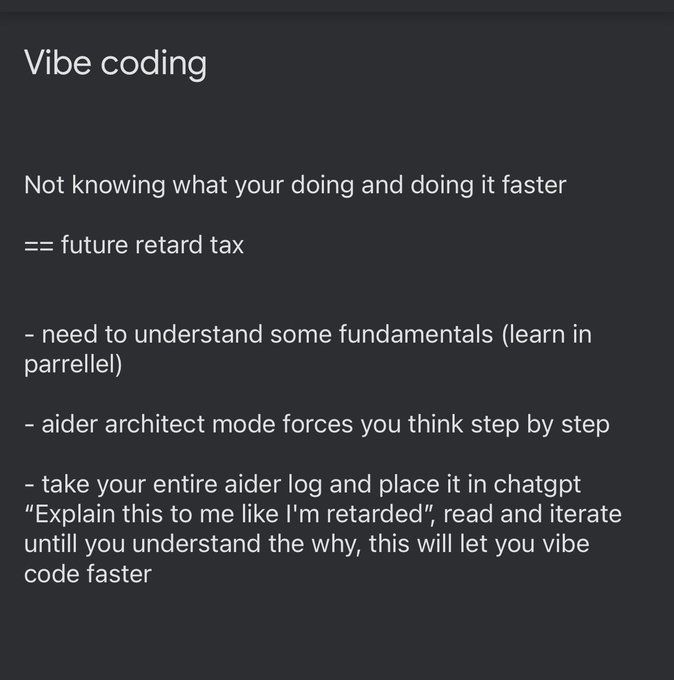Click the word "tax"
This screenshot has width=674, height=680.
225,245
